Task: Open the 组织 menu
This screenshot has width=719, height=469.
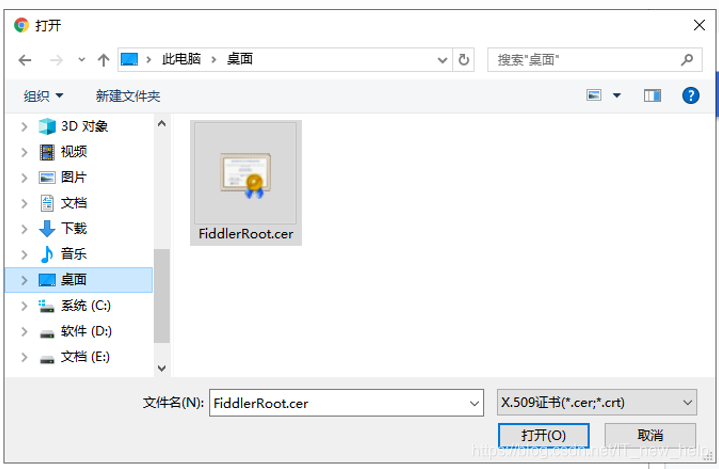Action: (43, 96)
